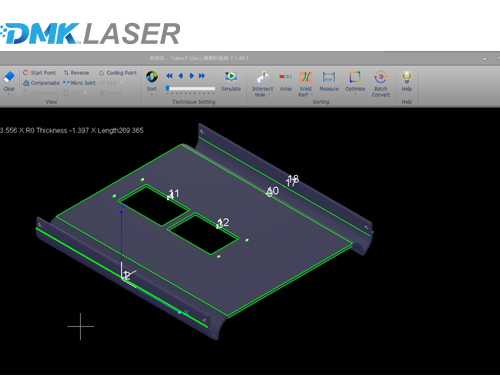
Task: Click the DMK LASER logo
Action: pyautogui.click(x=90, y=34)
